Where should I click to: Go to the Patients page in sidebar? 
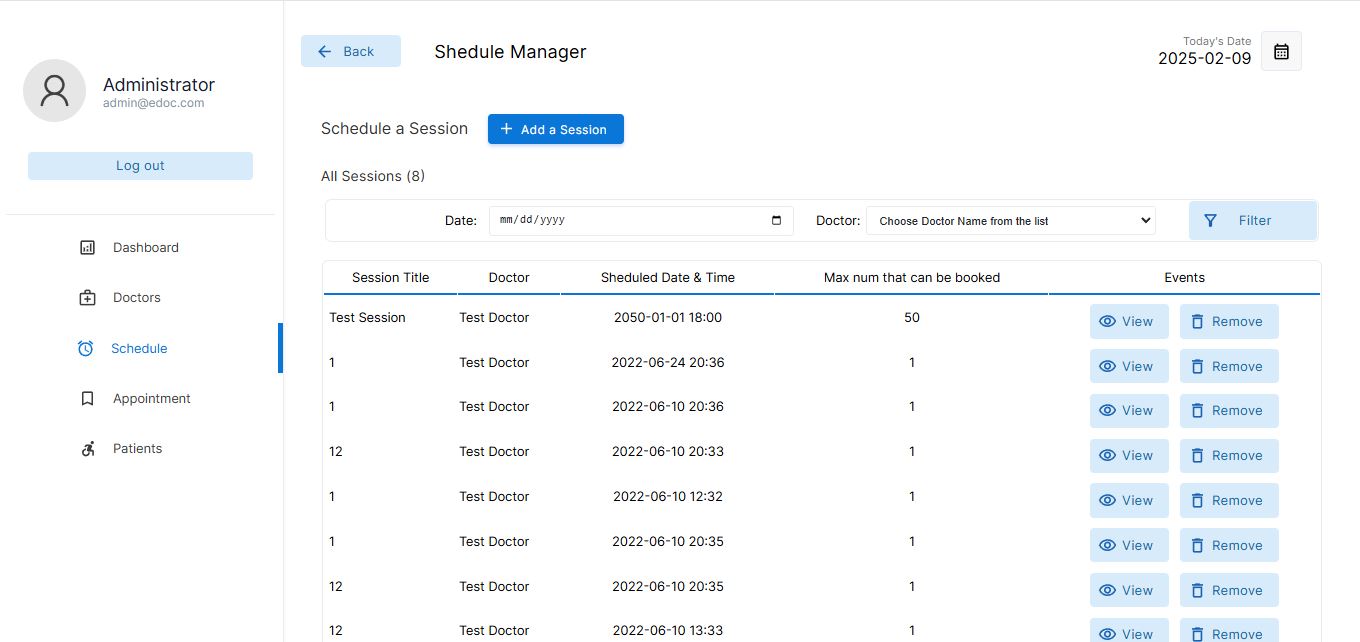pos(137,449)
